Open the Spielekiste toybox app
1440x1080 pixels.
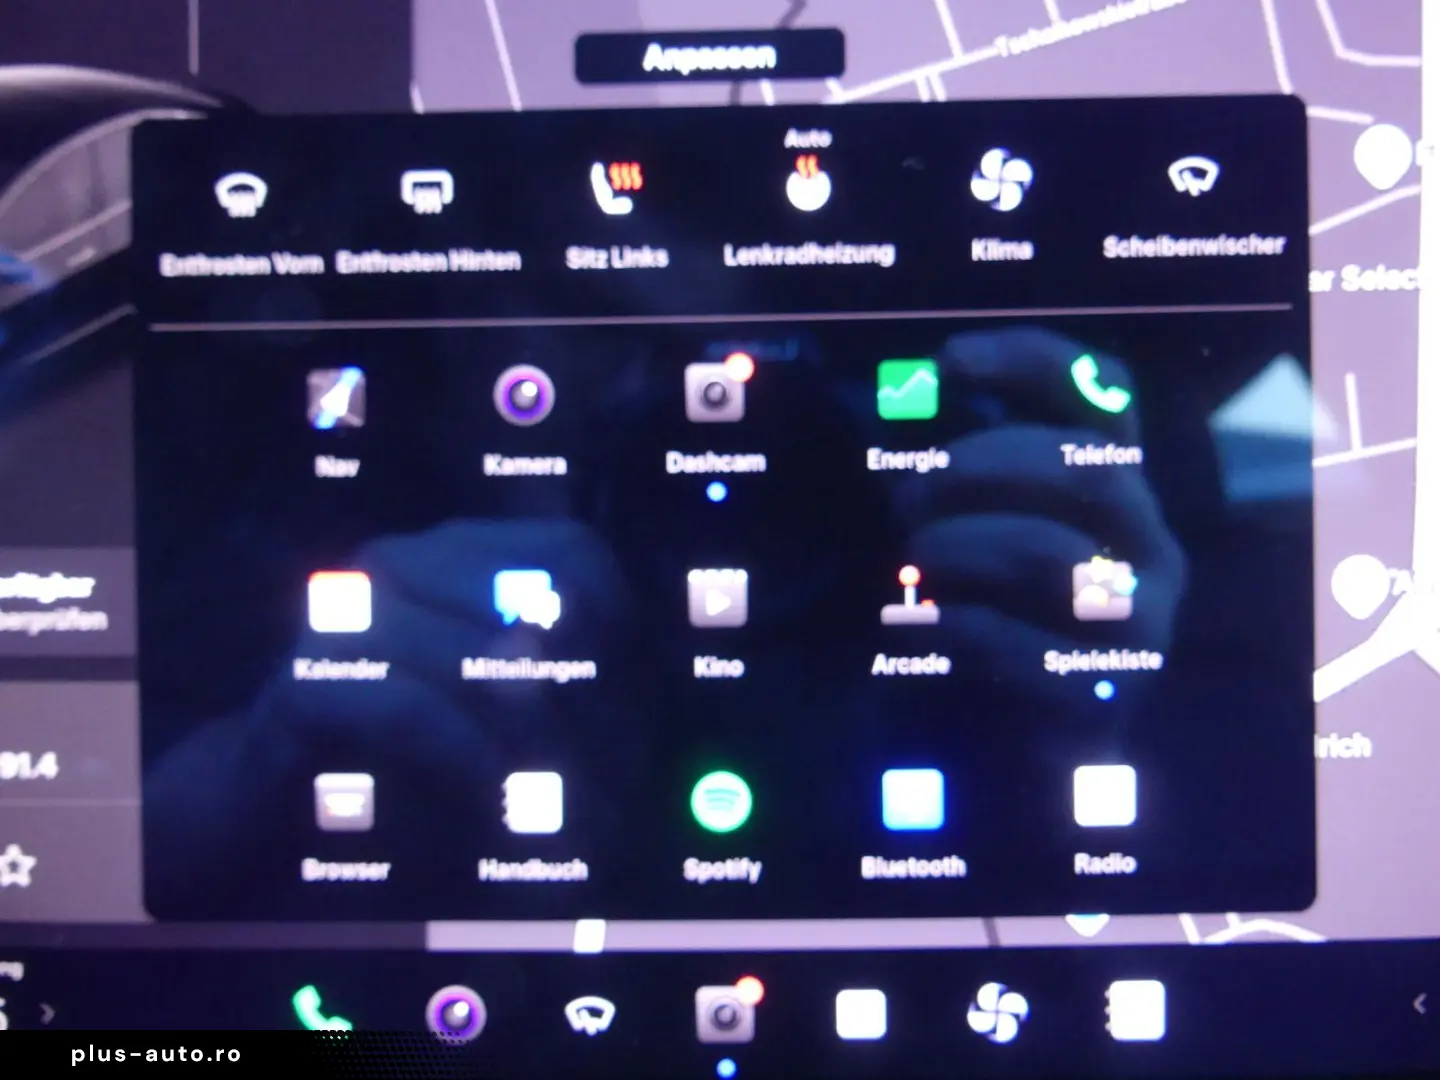point(1103,593)
